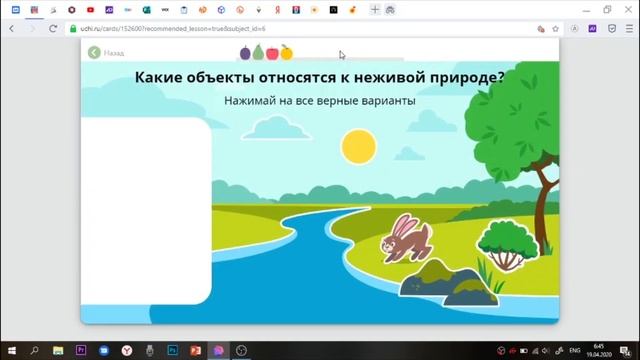Reload the page

click(x=53, y=29)
